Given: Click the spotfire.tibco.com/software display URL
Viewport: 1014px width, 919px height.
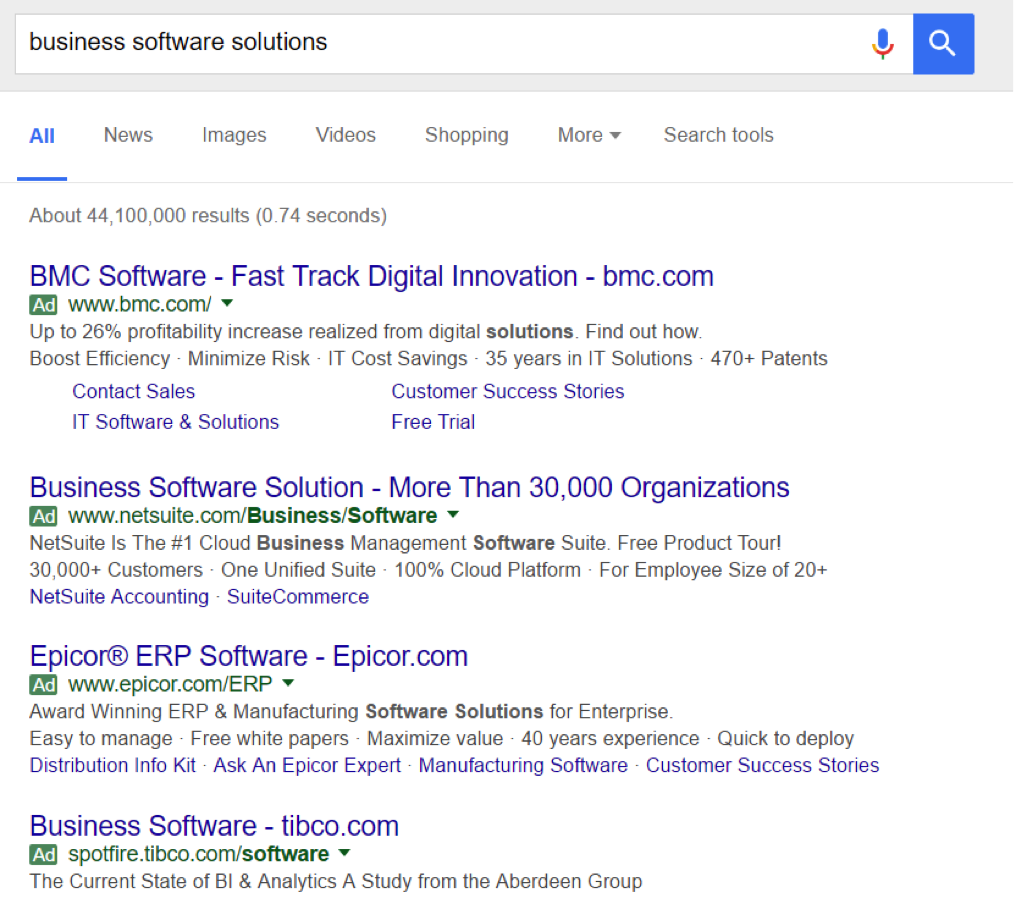Looking at the screenshot, I should (199, 854).
